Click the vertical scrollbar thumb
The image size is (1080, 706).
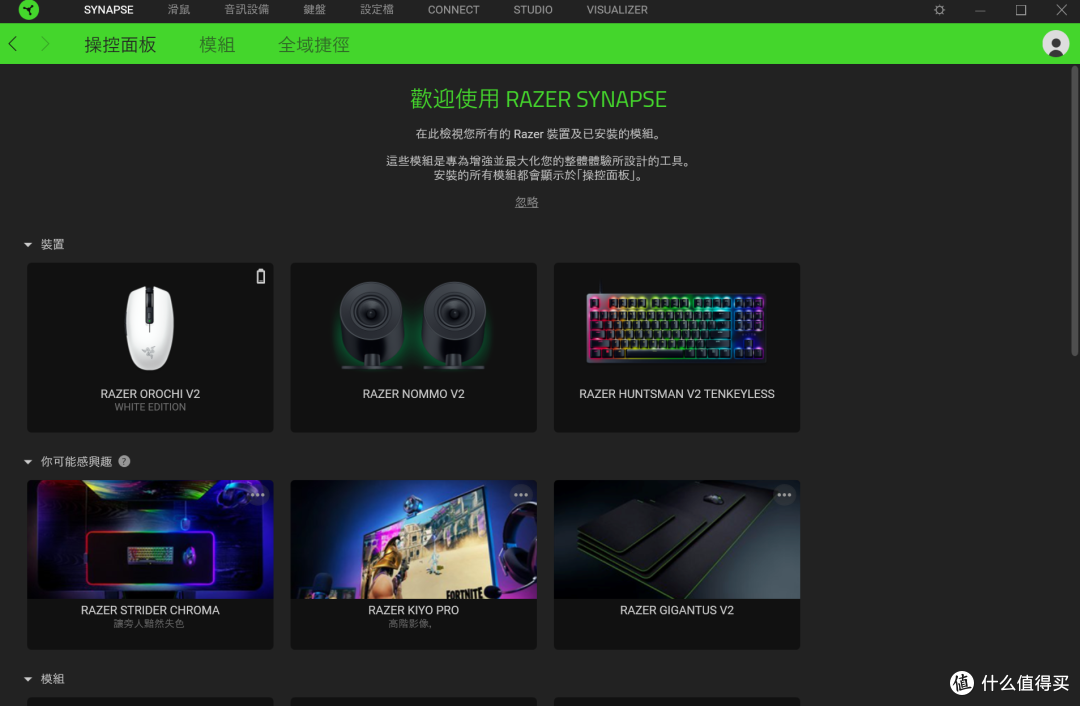(1074, 211)
